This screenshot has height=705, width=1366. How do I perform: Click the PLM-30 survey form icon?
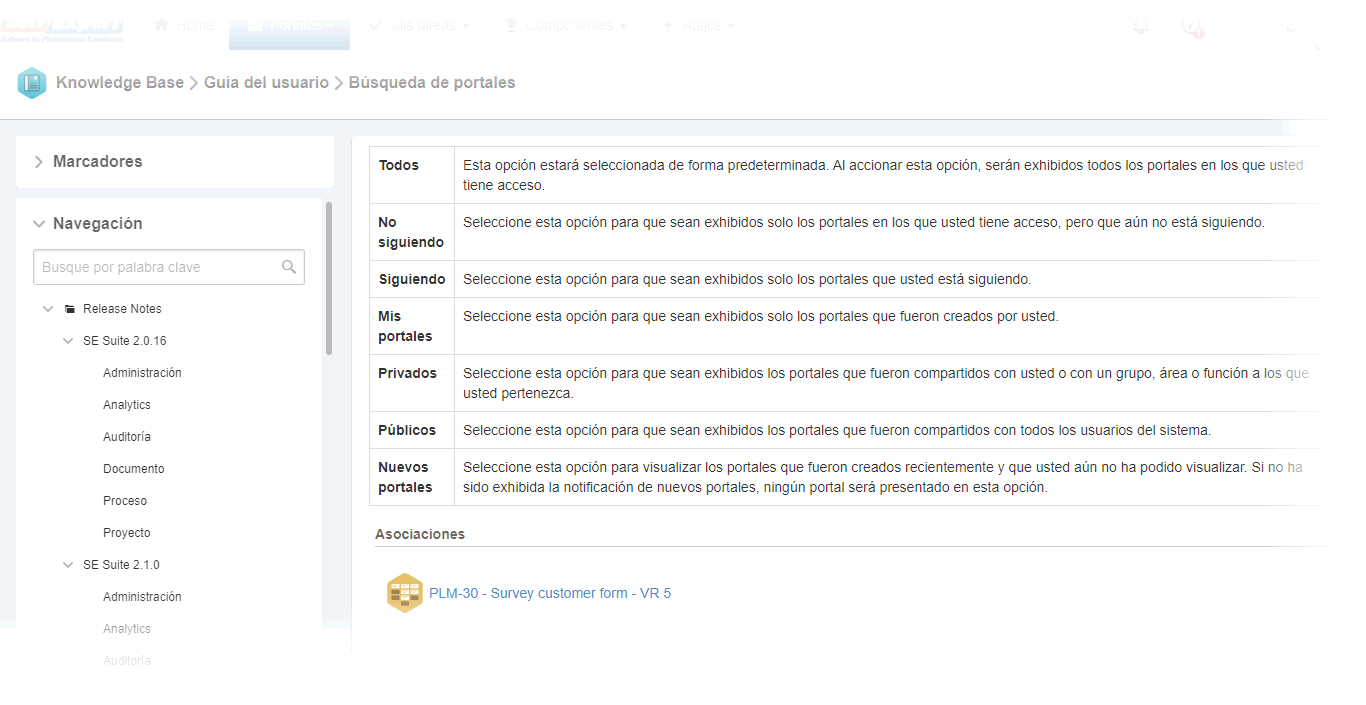coord(405,593)
